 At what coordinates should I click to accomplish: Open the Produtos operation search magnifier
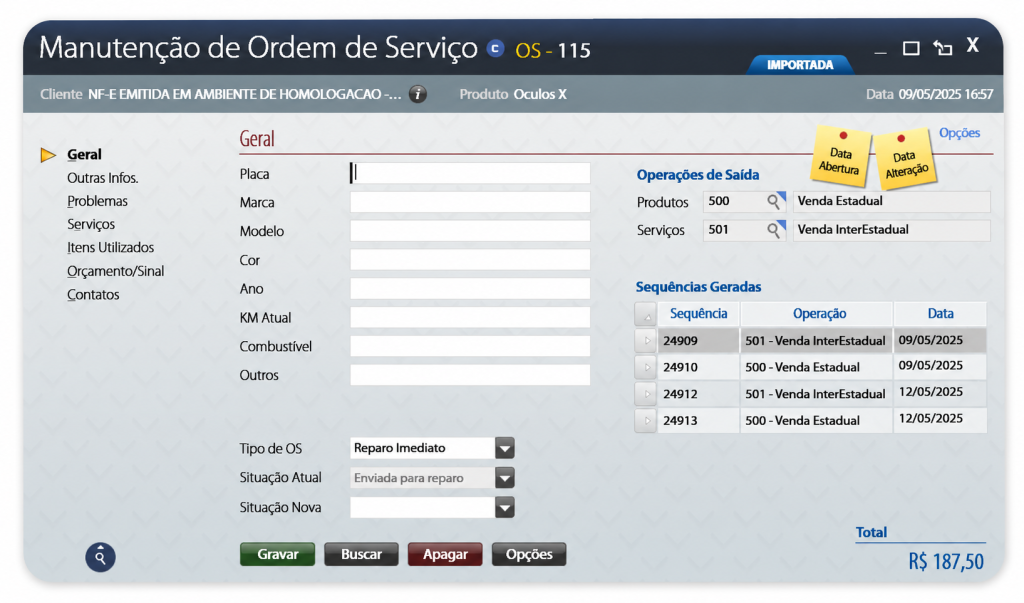pyautogui.click(x=775, y=201)
